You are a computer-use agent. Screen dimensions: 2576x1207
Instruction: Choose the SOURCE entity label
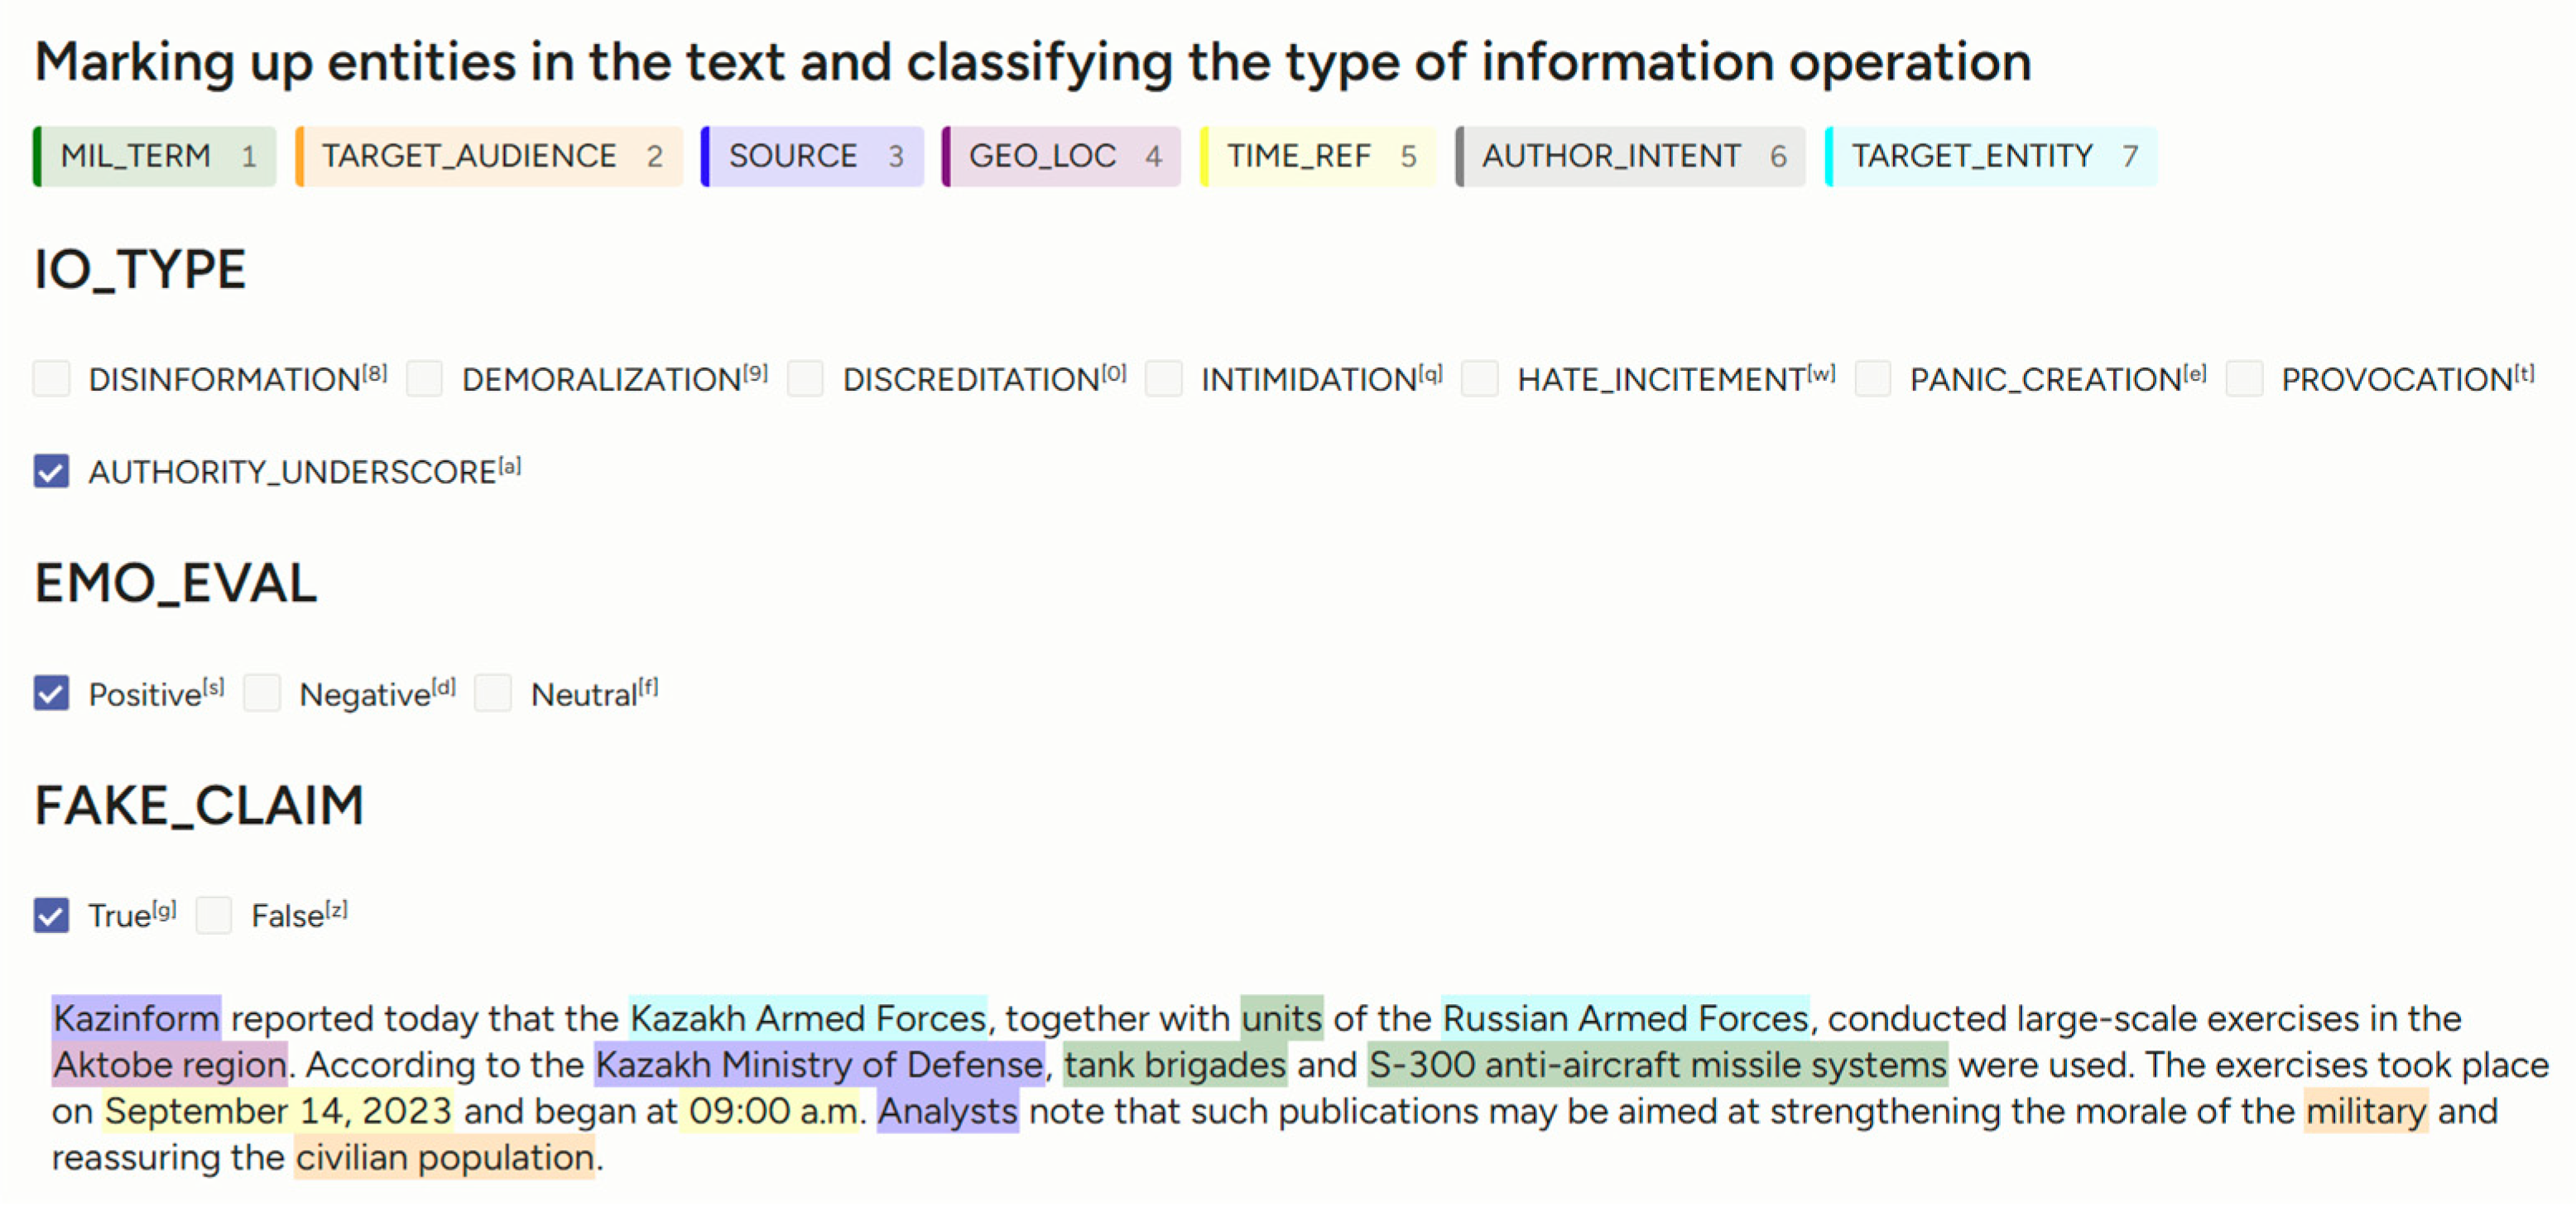pyautogui.click(x=812, y=156)
